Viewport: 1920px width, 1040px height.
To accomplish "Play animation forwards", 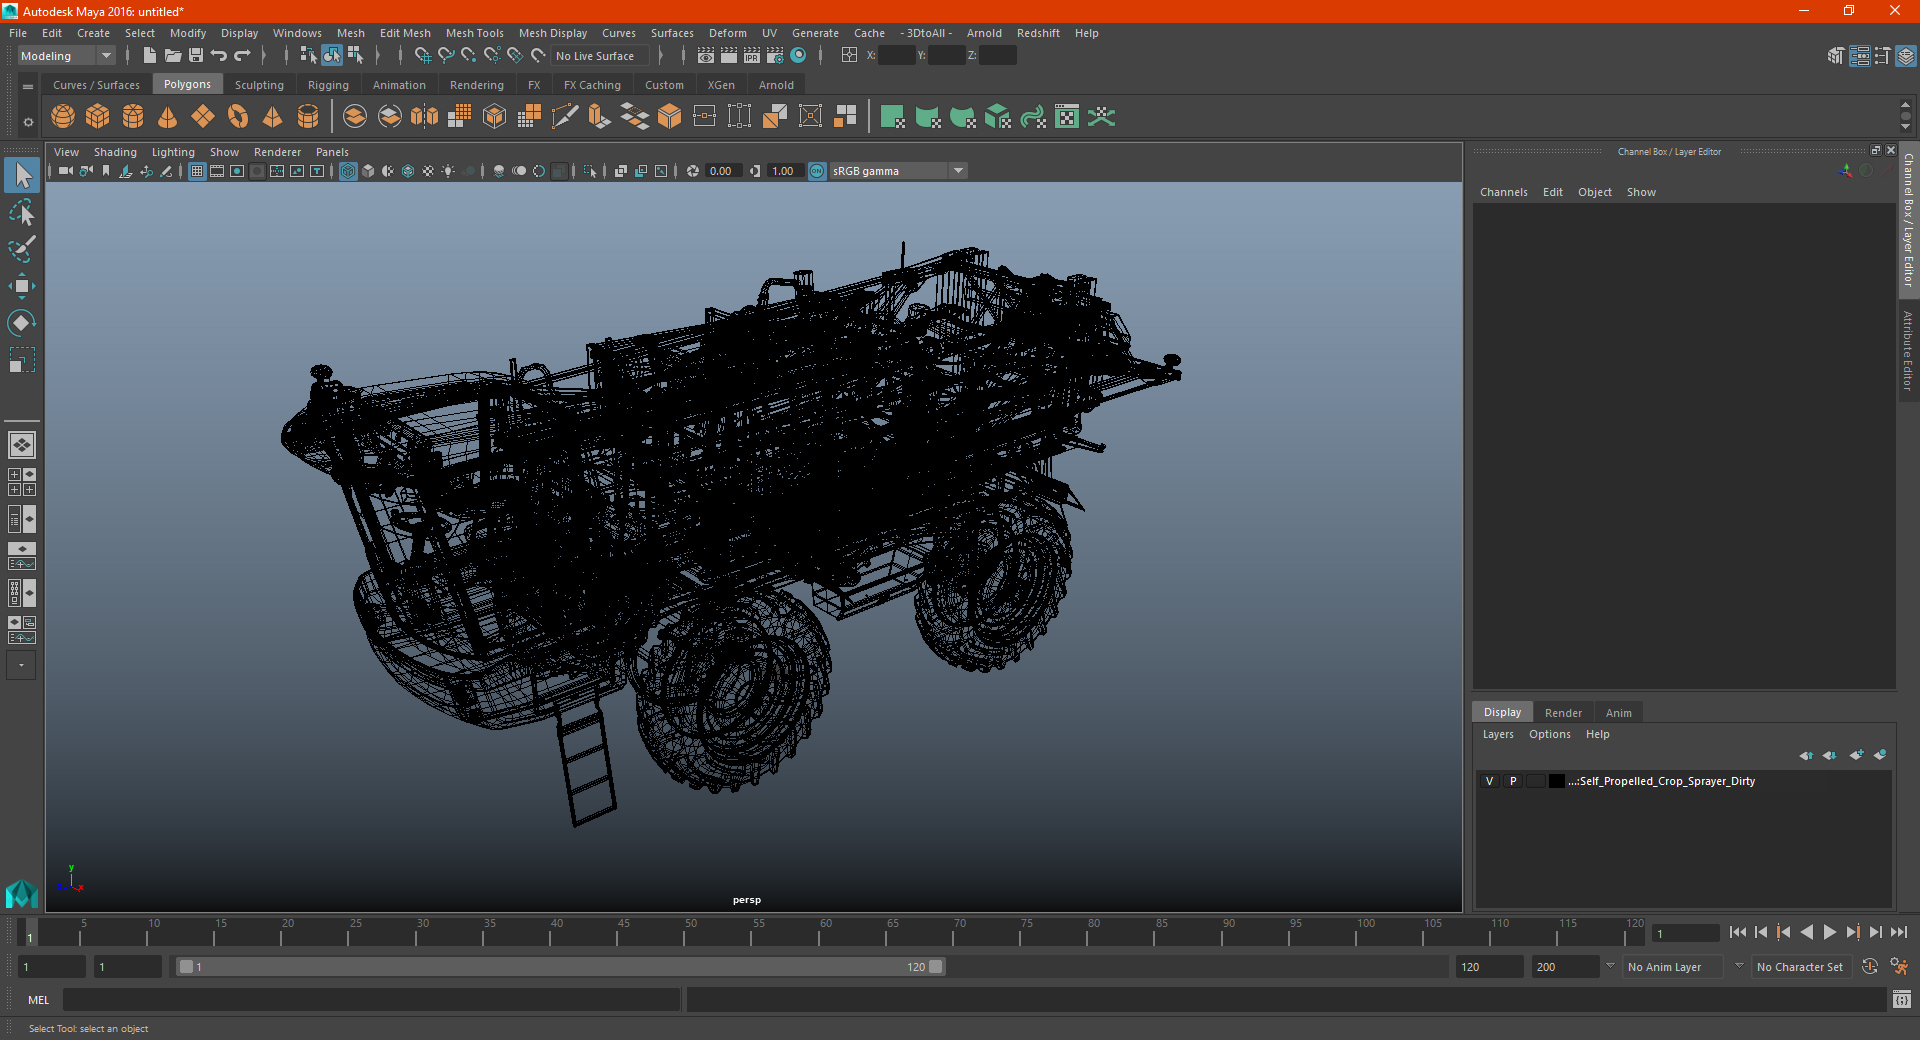I will click(1830, 932).
